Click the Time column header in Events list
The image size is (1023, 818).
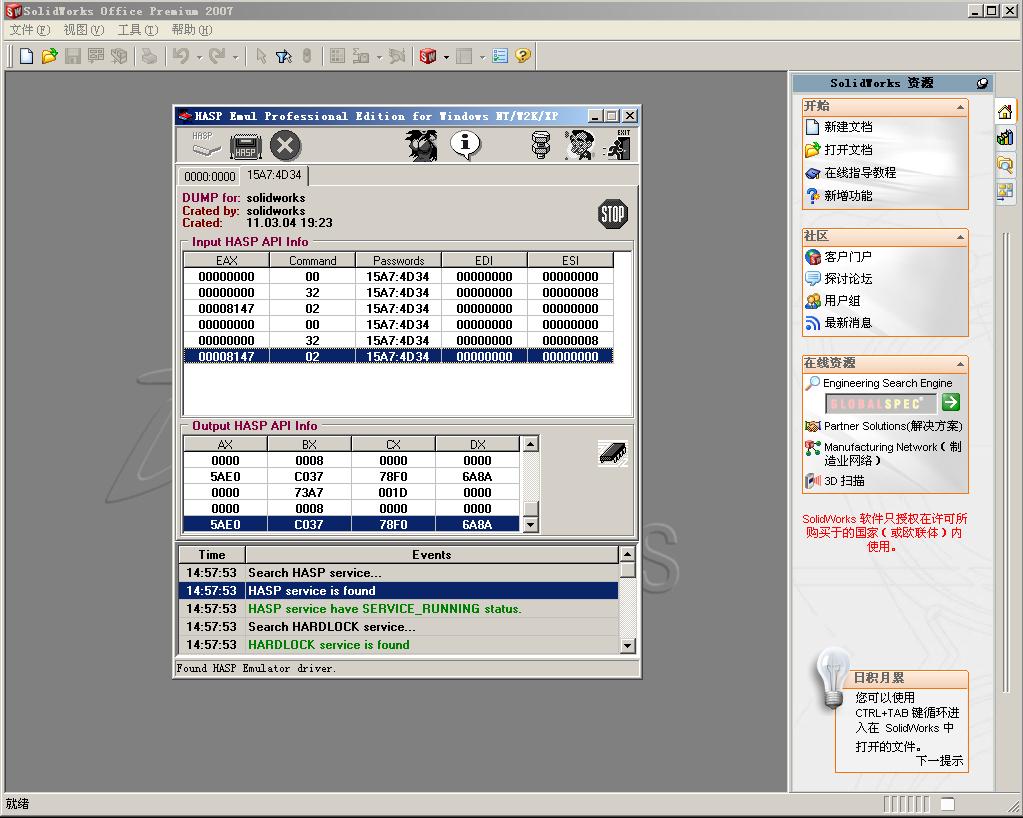pos(212,554)
